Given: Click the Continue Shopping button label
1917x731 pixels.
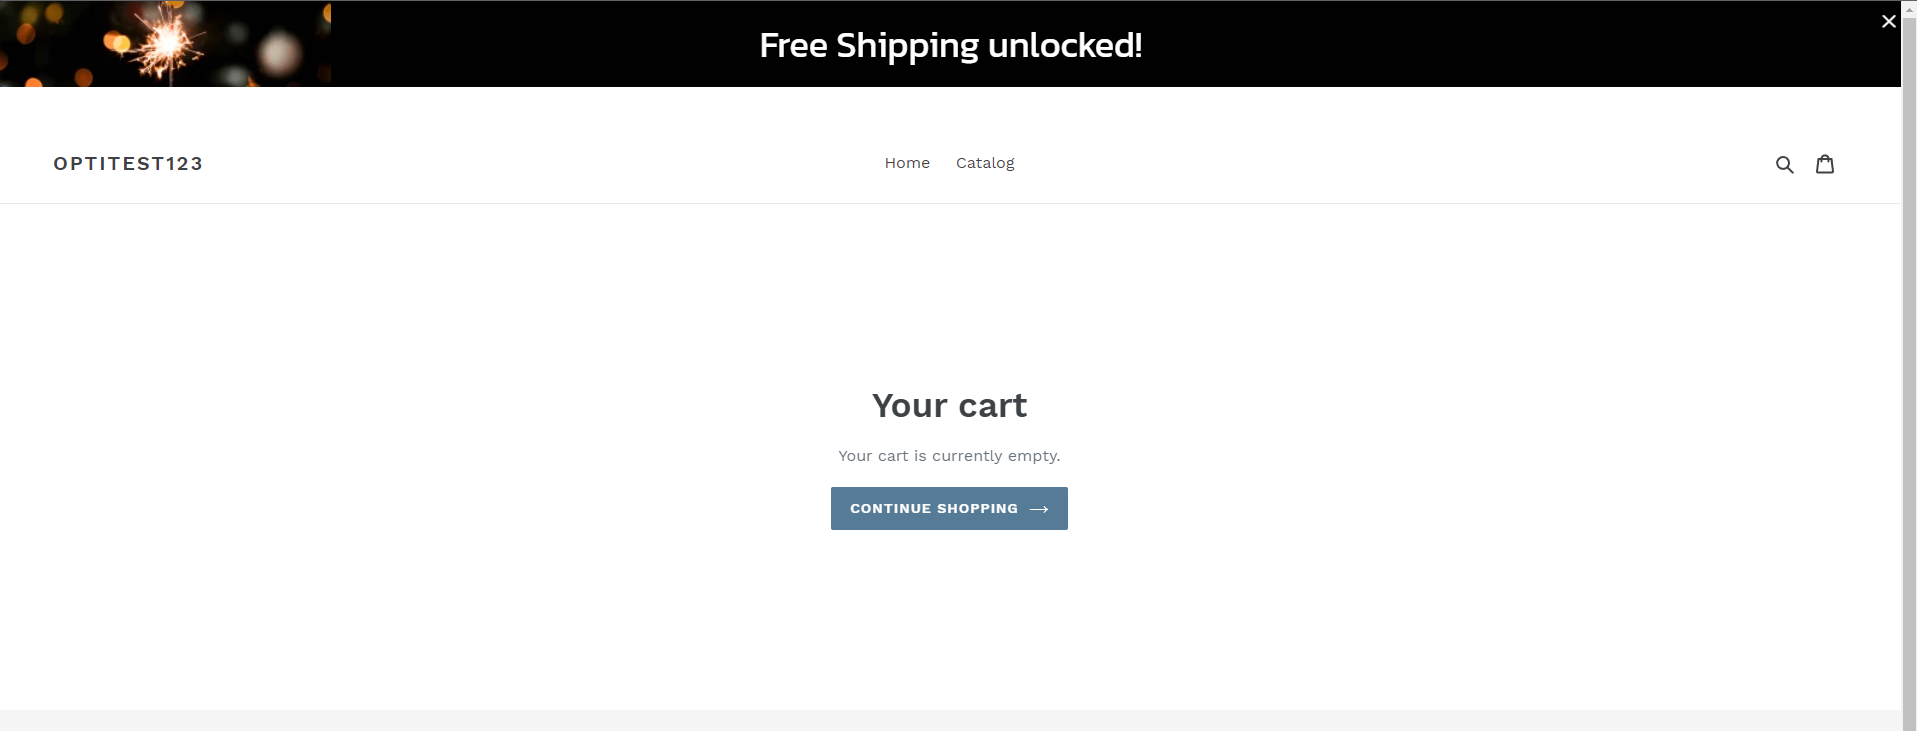Looking at the screenshot, I should pyautogui.click(x=934, y=509).
